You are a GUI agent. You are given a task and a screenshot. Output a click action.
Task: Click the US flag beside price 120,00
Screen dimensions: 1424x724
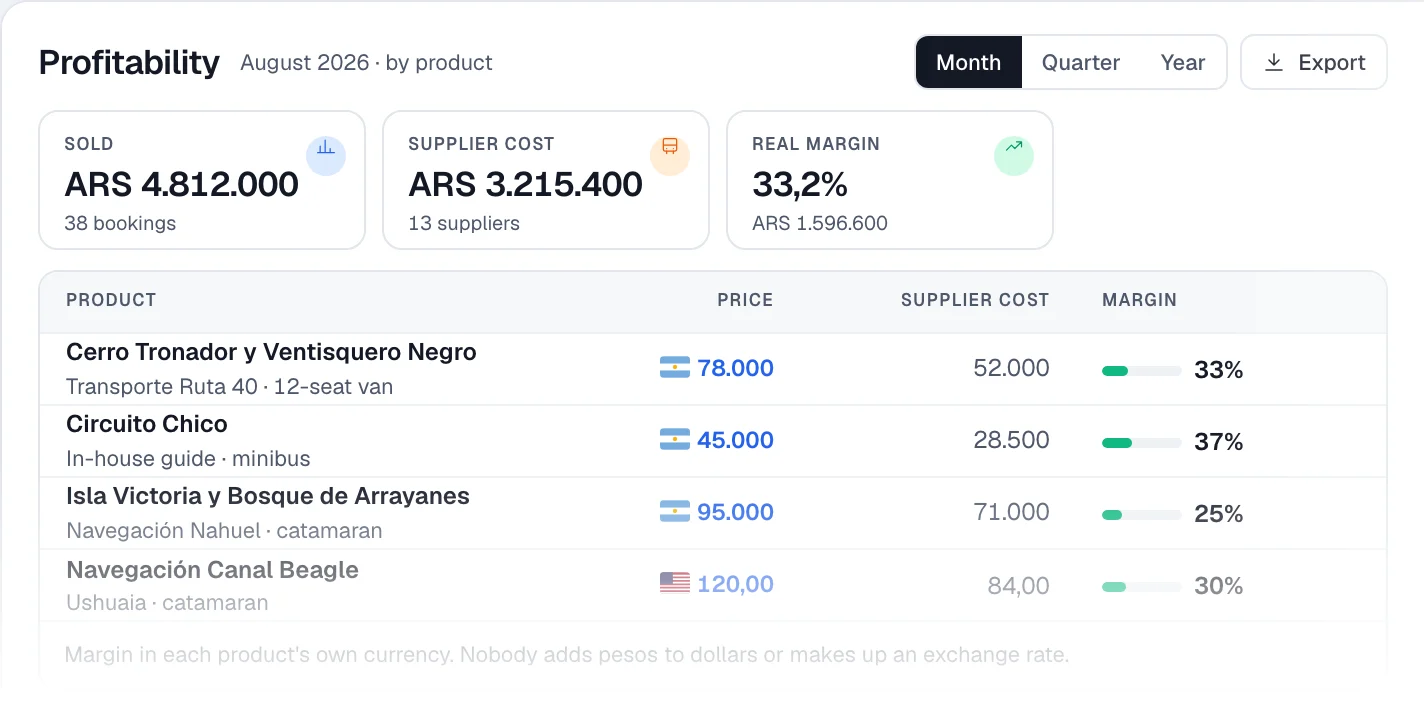click(675, 584)
